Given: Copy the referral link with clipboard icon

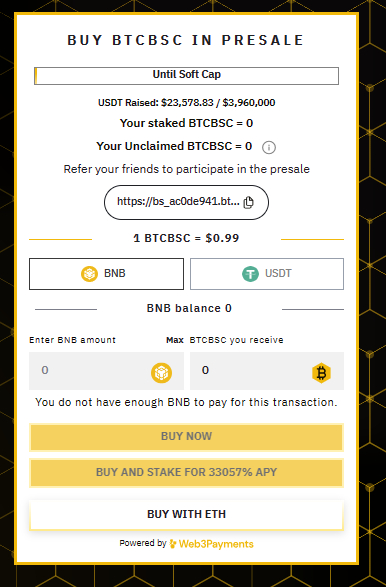Looking at the screenshot, I should (248, 202).
